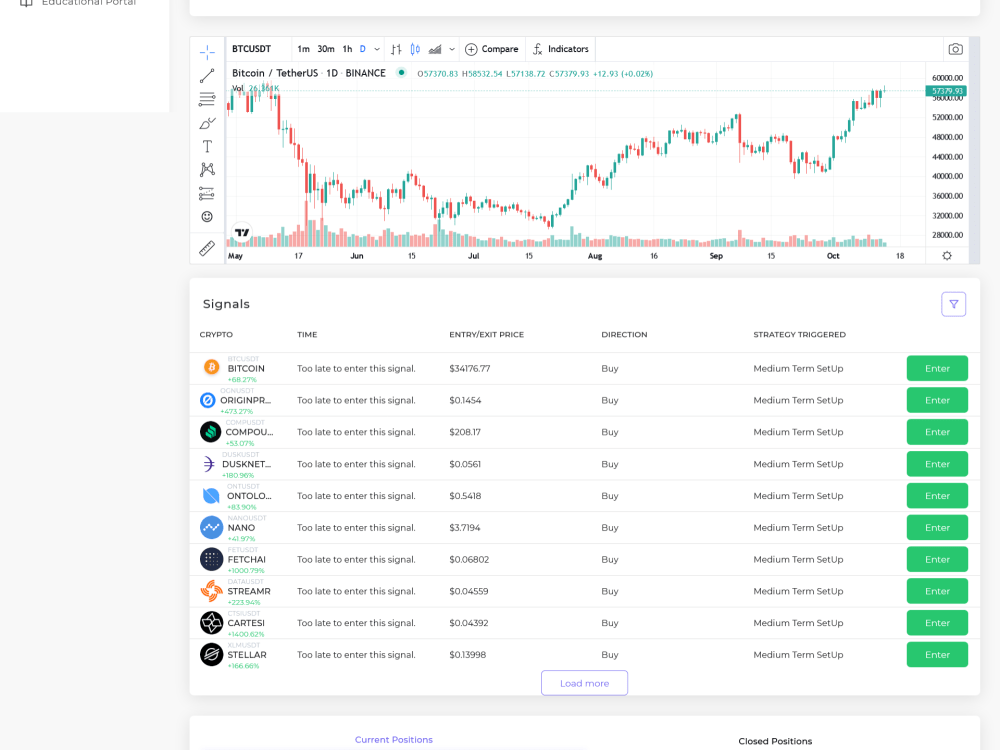The image size is (1000, 750).
Task: Take a chart snapshot with camera icon
Action: click(x=955, y=49)
